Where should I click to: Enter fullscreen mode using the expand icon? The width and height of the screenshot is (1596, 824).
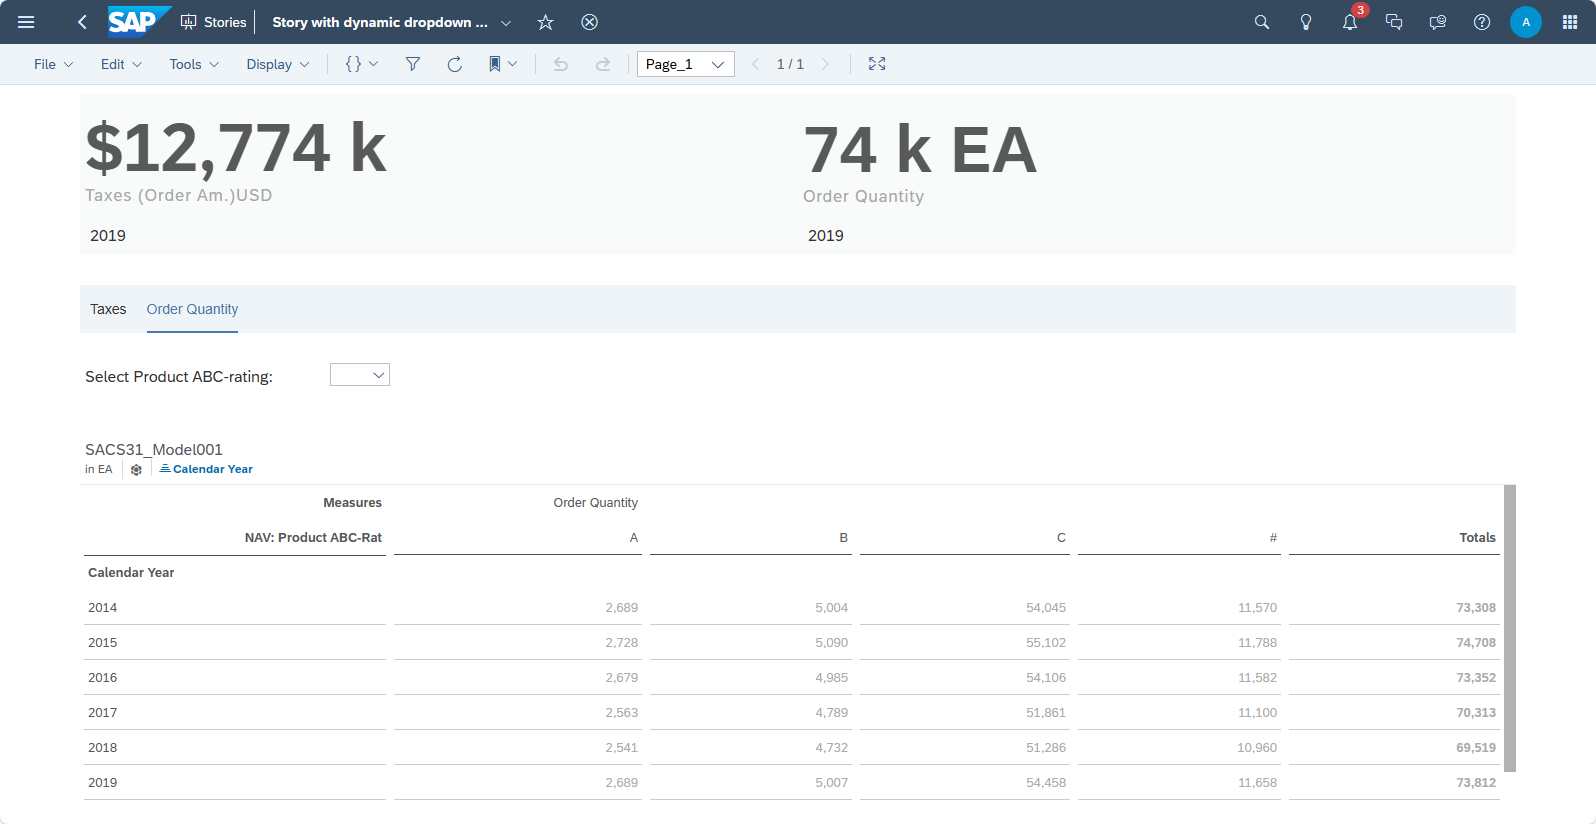point(877,64)
